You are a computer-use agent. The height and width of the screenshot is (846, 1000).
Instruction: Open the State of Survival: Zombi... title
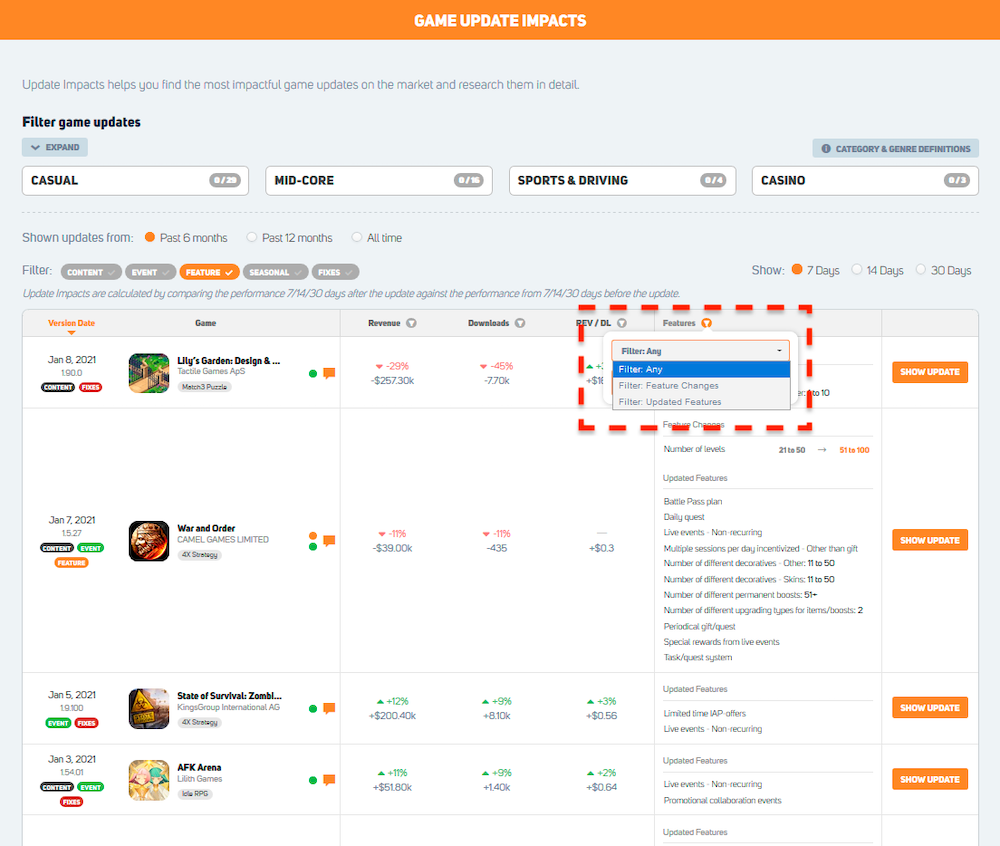(x=230, y=696)
